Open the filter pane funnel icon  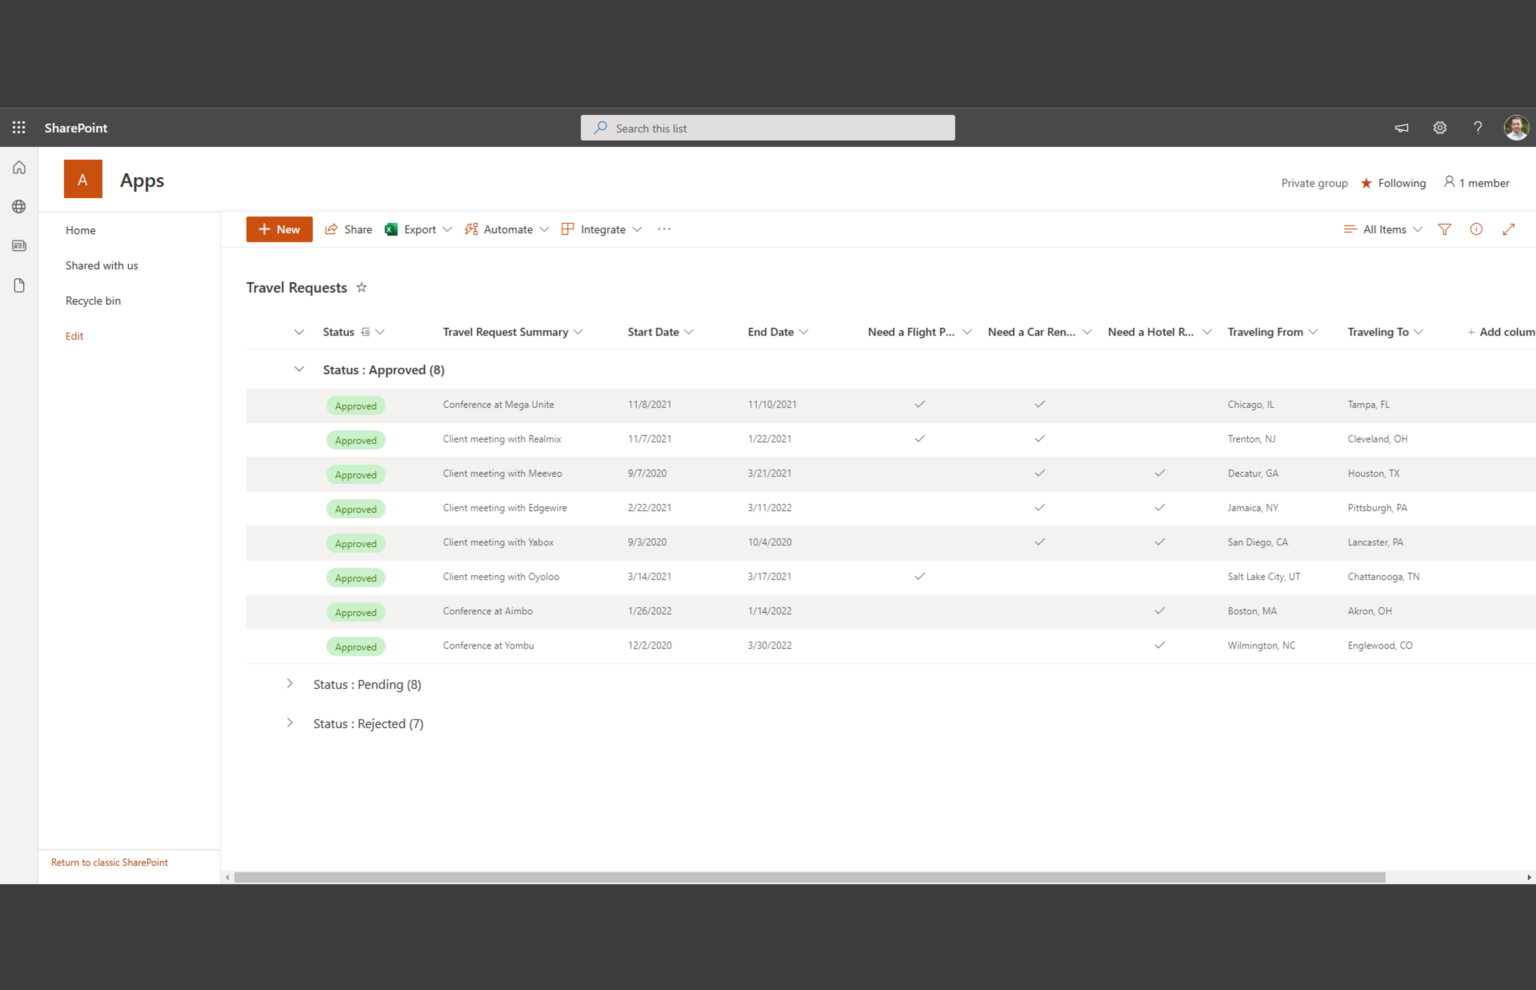pyautogui.click(x=1444, y=229)
